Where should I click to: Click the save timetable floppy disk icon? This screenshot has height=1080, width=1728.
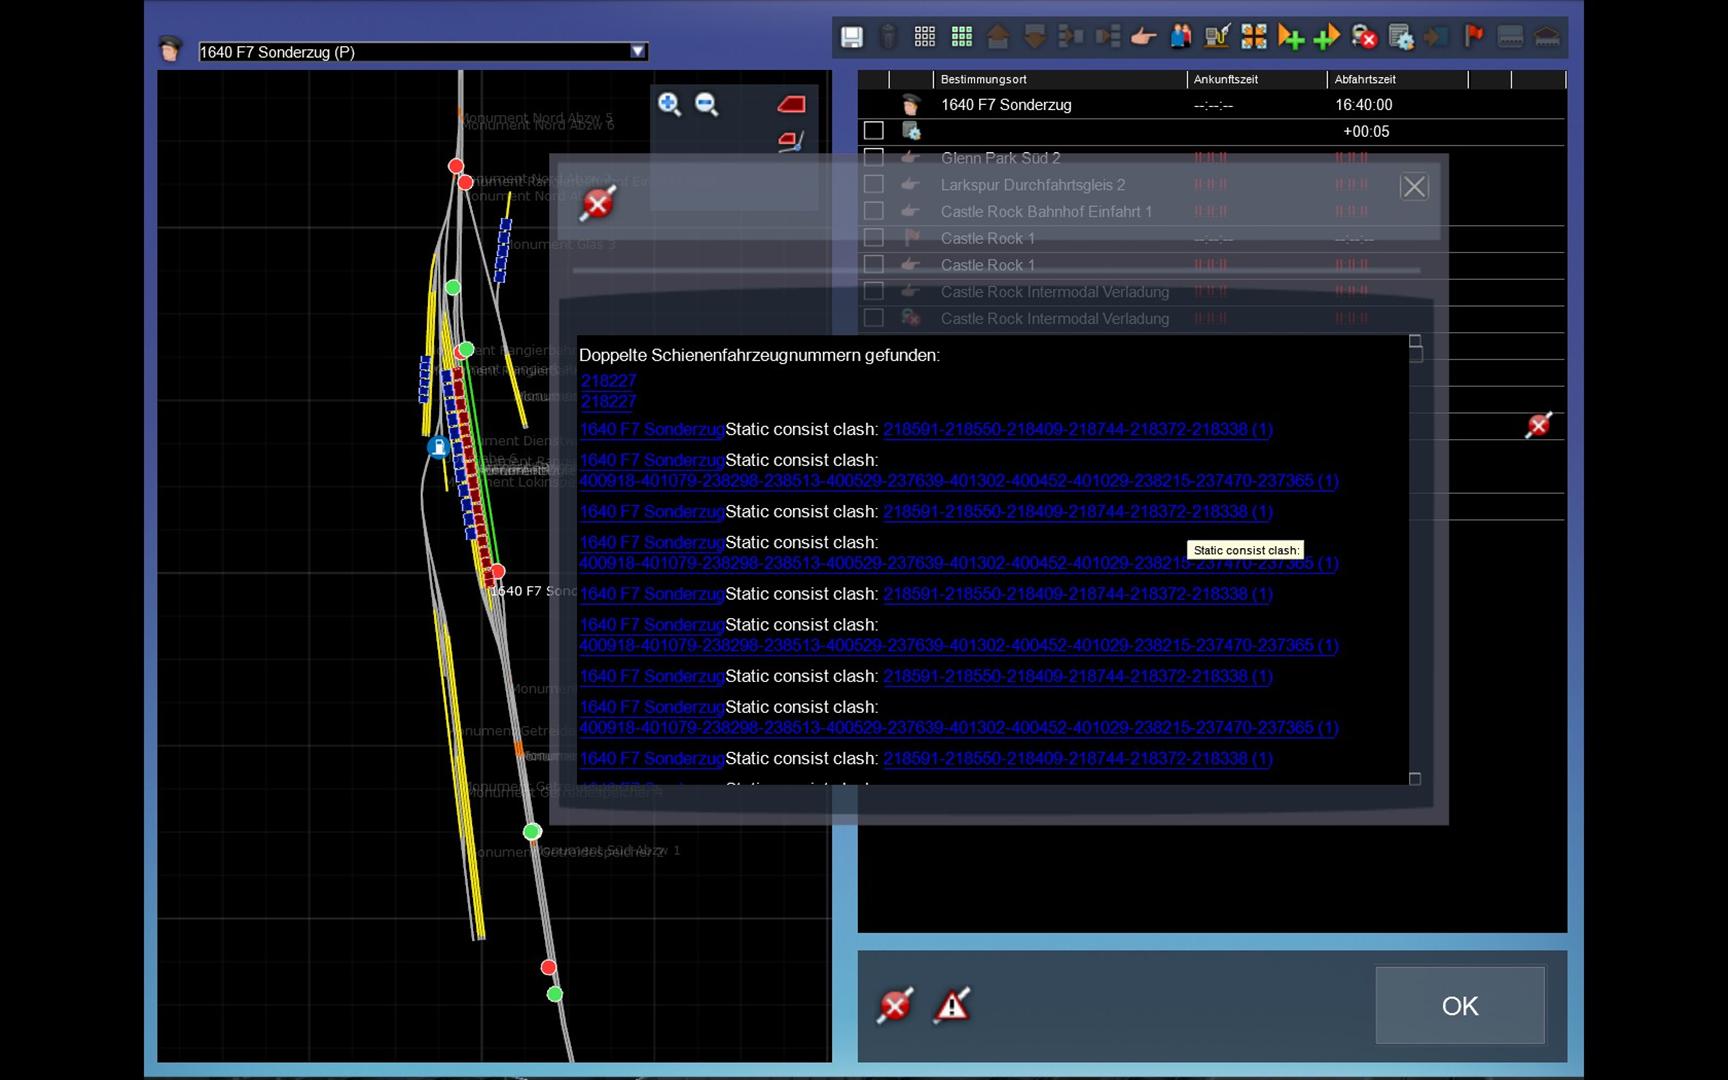point(851,38)
